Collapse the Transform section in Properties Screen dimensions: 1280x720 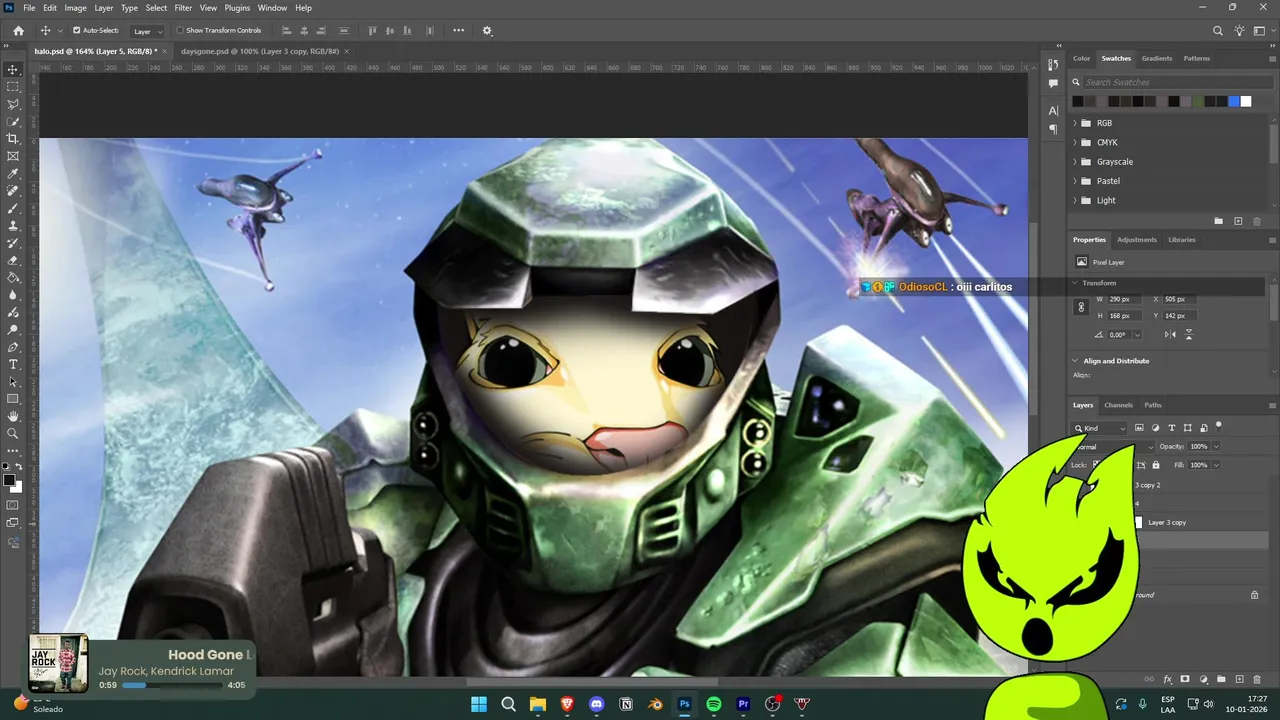1076,283
